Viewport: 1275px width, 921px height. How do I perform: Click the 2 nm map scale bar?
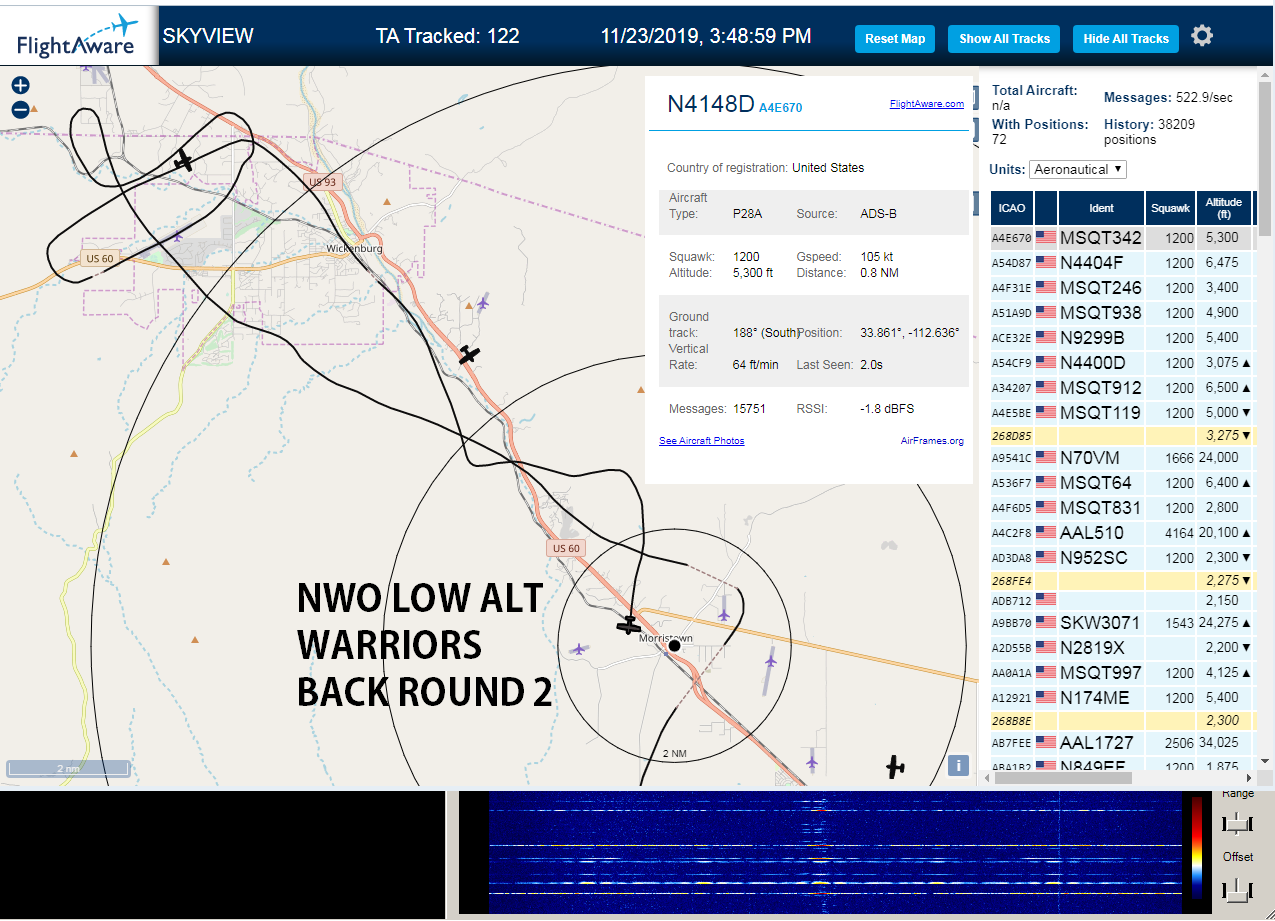coord(68,769)
